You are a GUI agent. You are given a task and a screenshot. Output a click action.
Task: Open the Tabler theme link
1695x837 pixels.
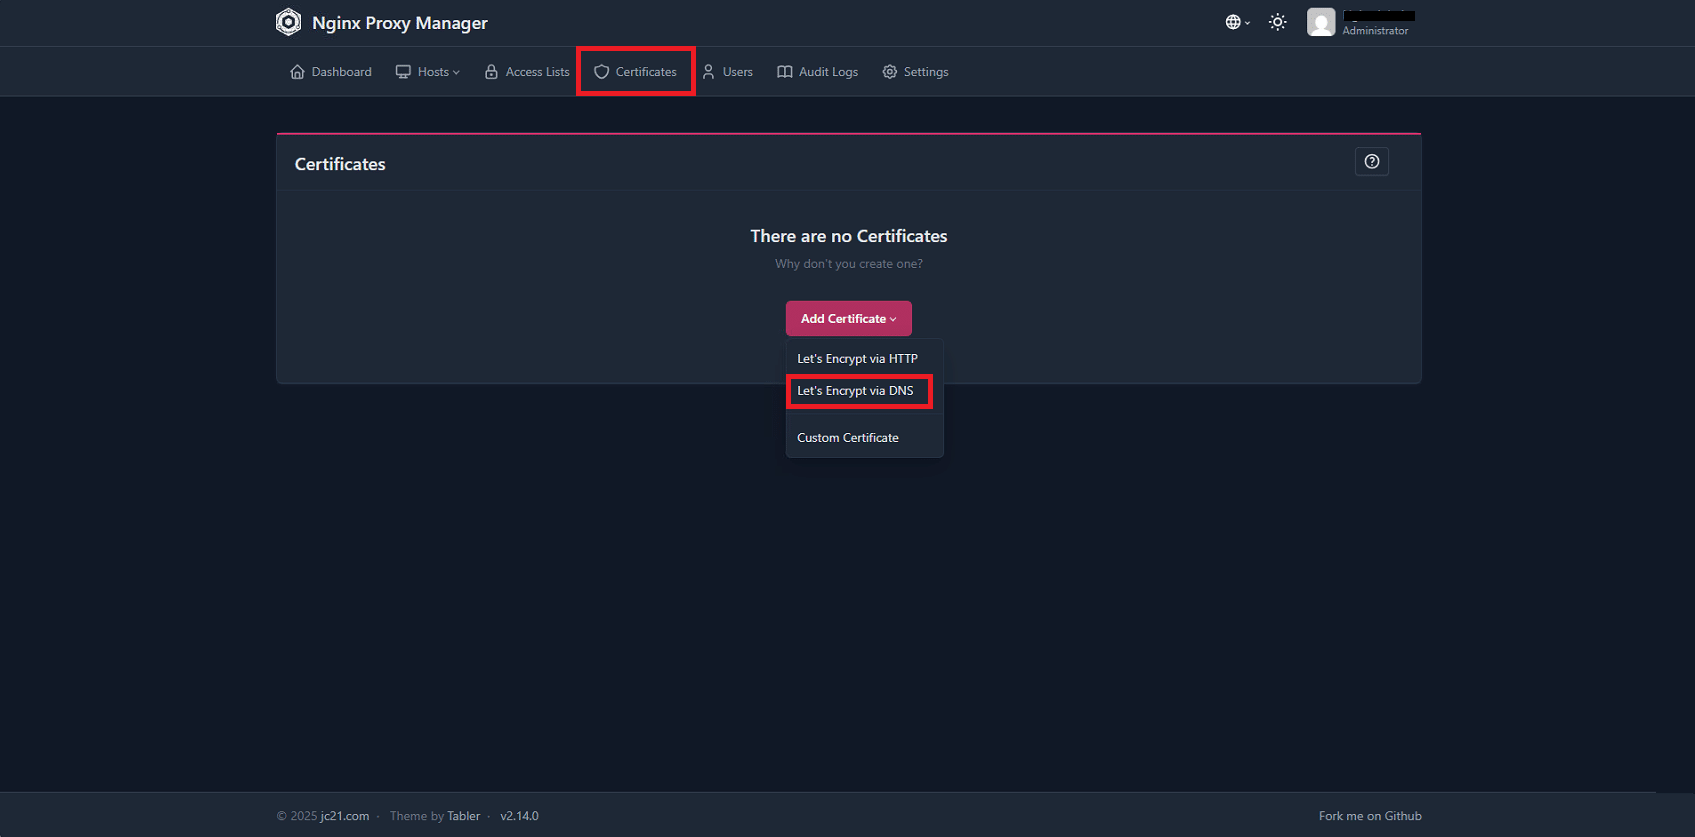coord(464,816)
